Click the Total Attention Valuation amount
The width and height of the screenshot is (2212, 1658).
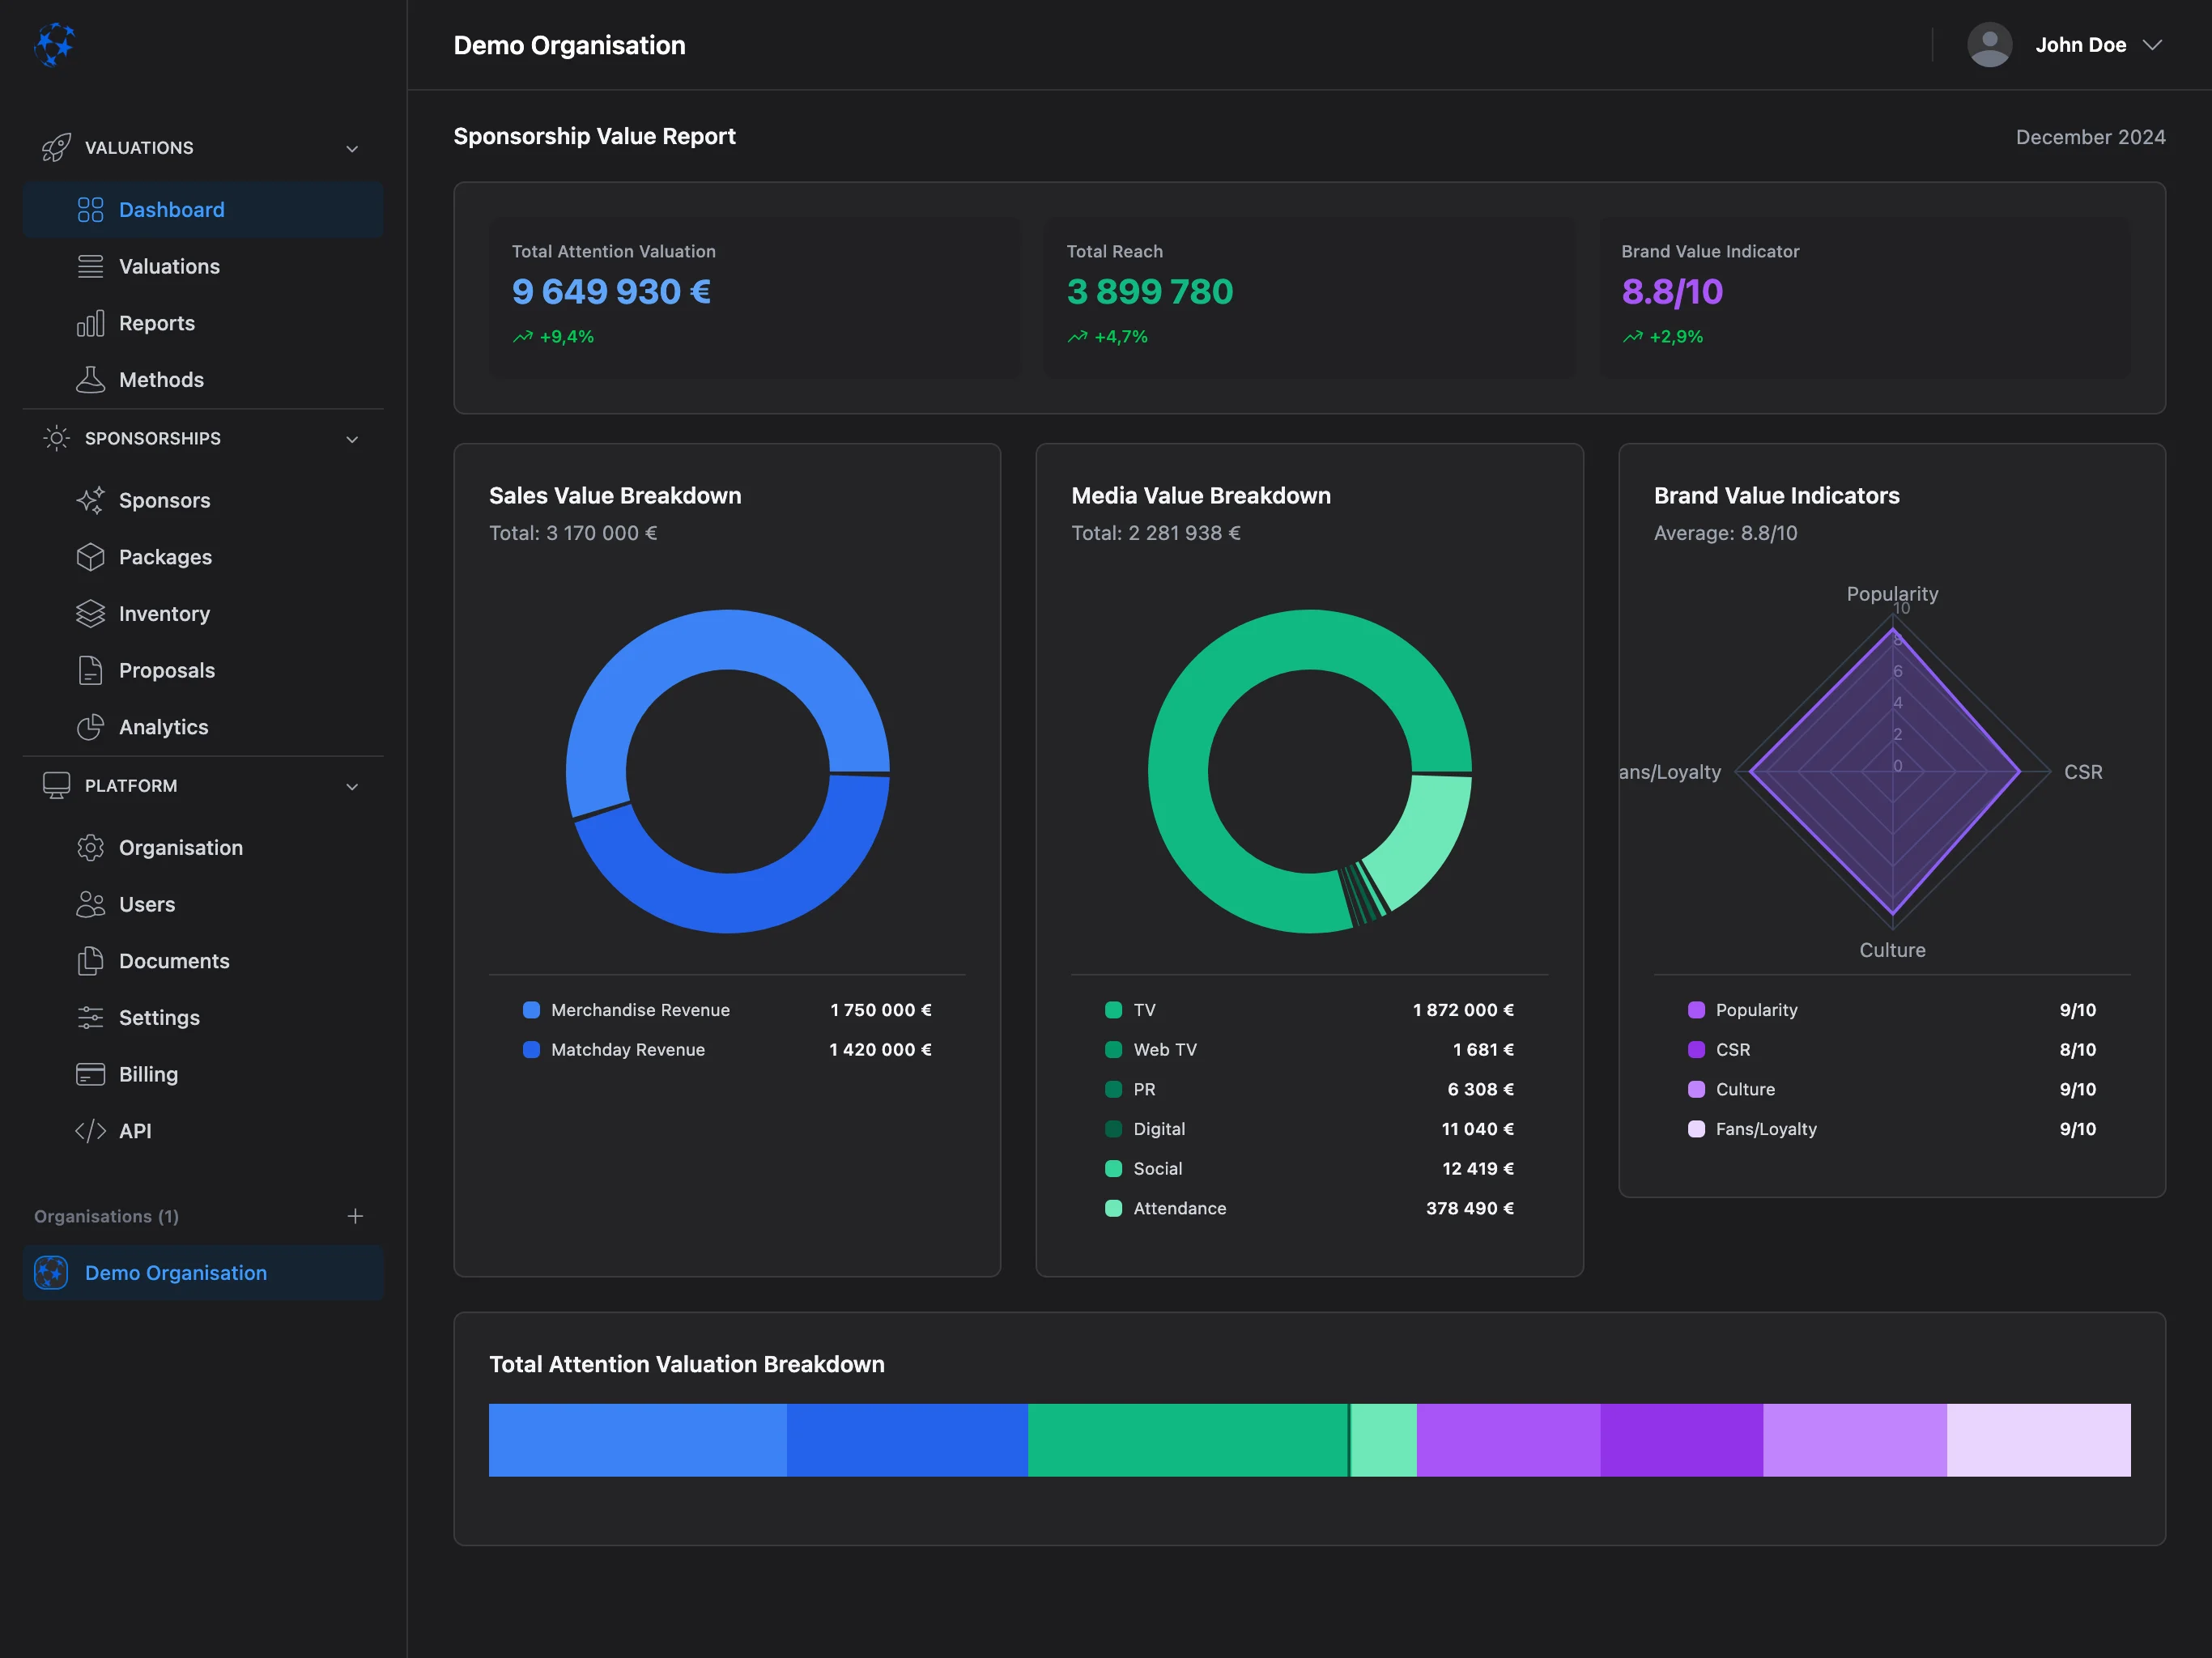(x=611, y=292)
